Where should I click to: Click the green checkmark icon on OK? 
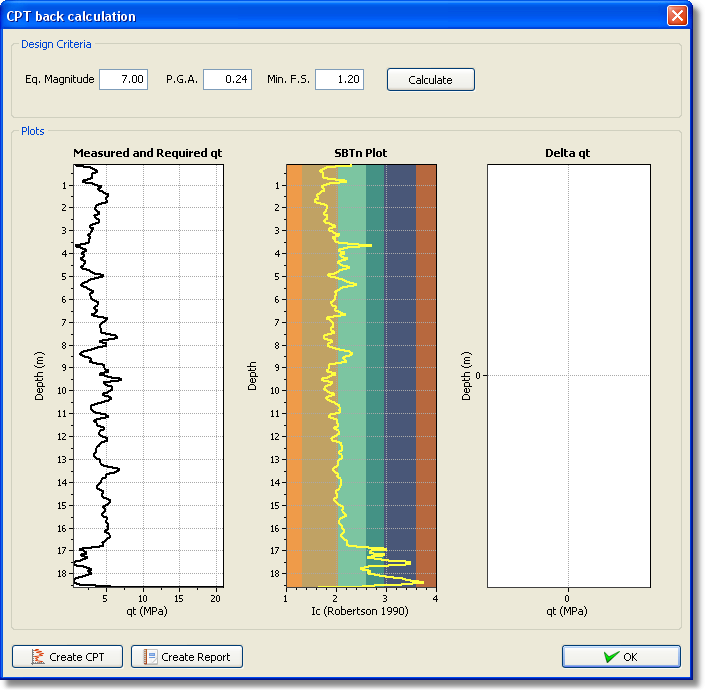(x=609, y=657)
